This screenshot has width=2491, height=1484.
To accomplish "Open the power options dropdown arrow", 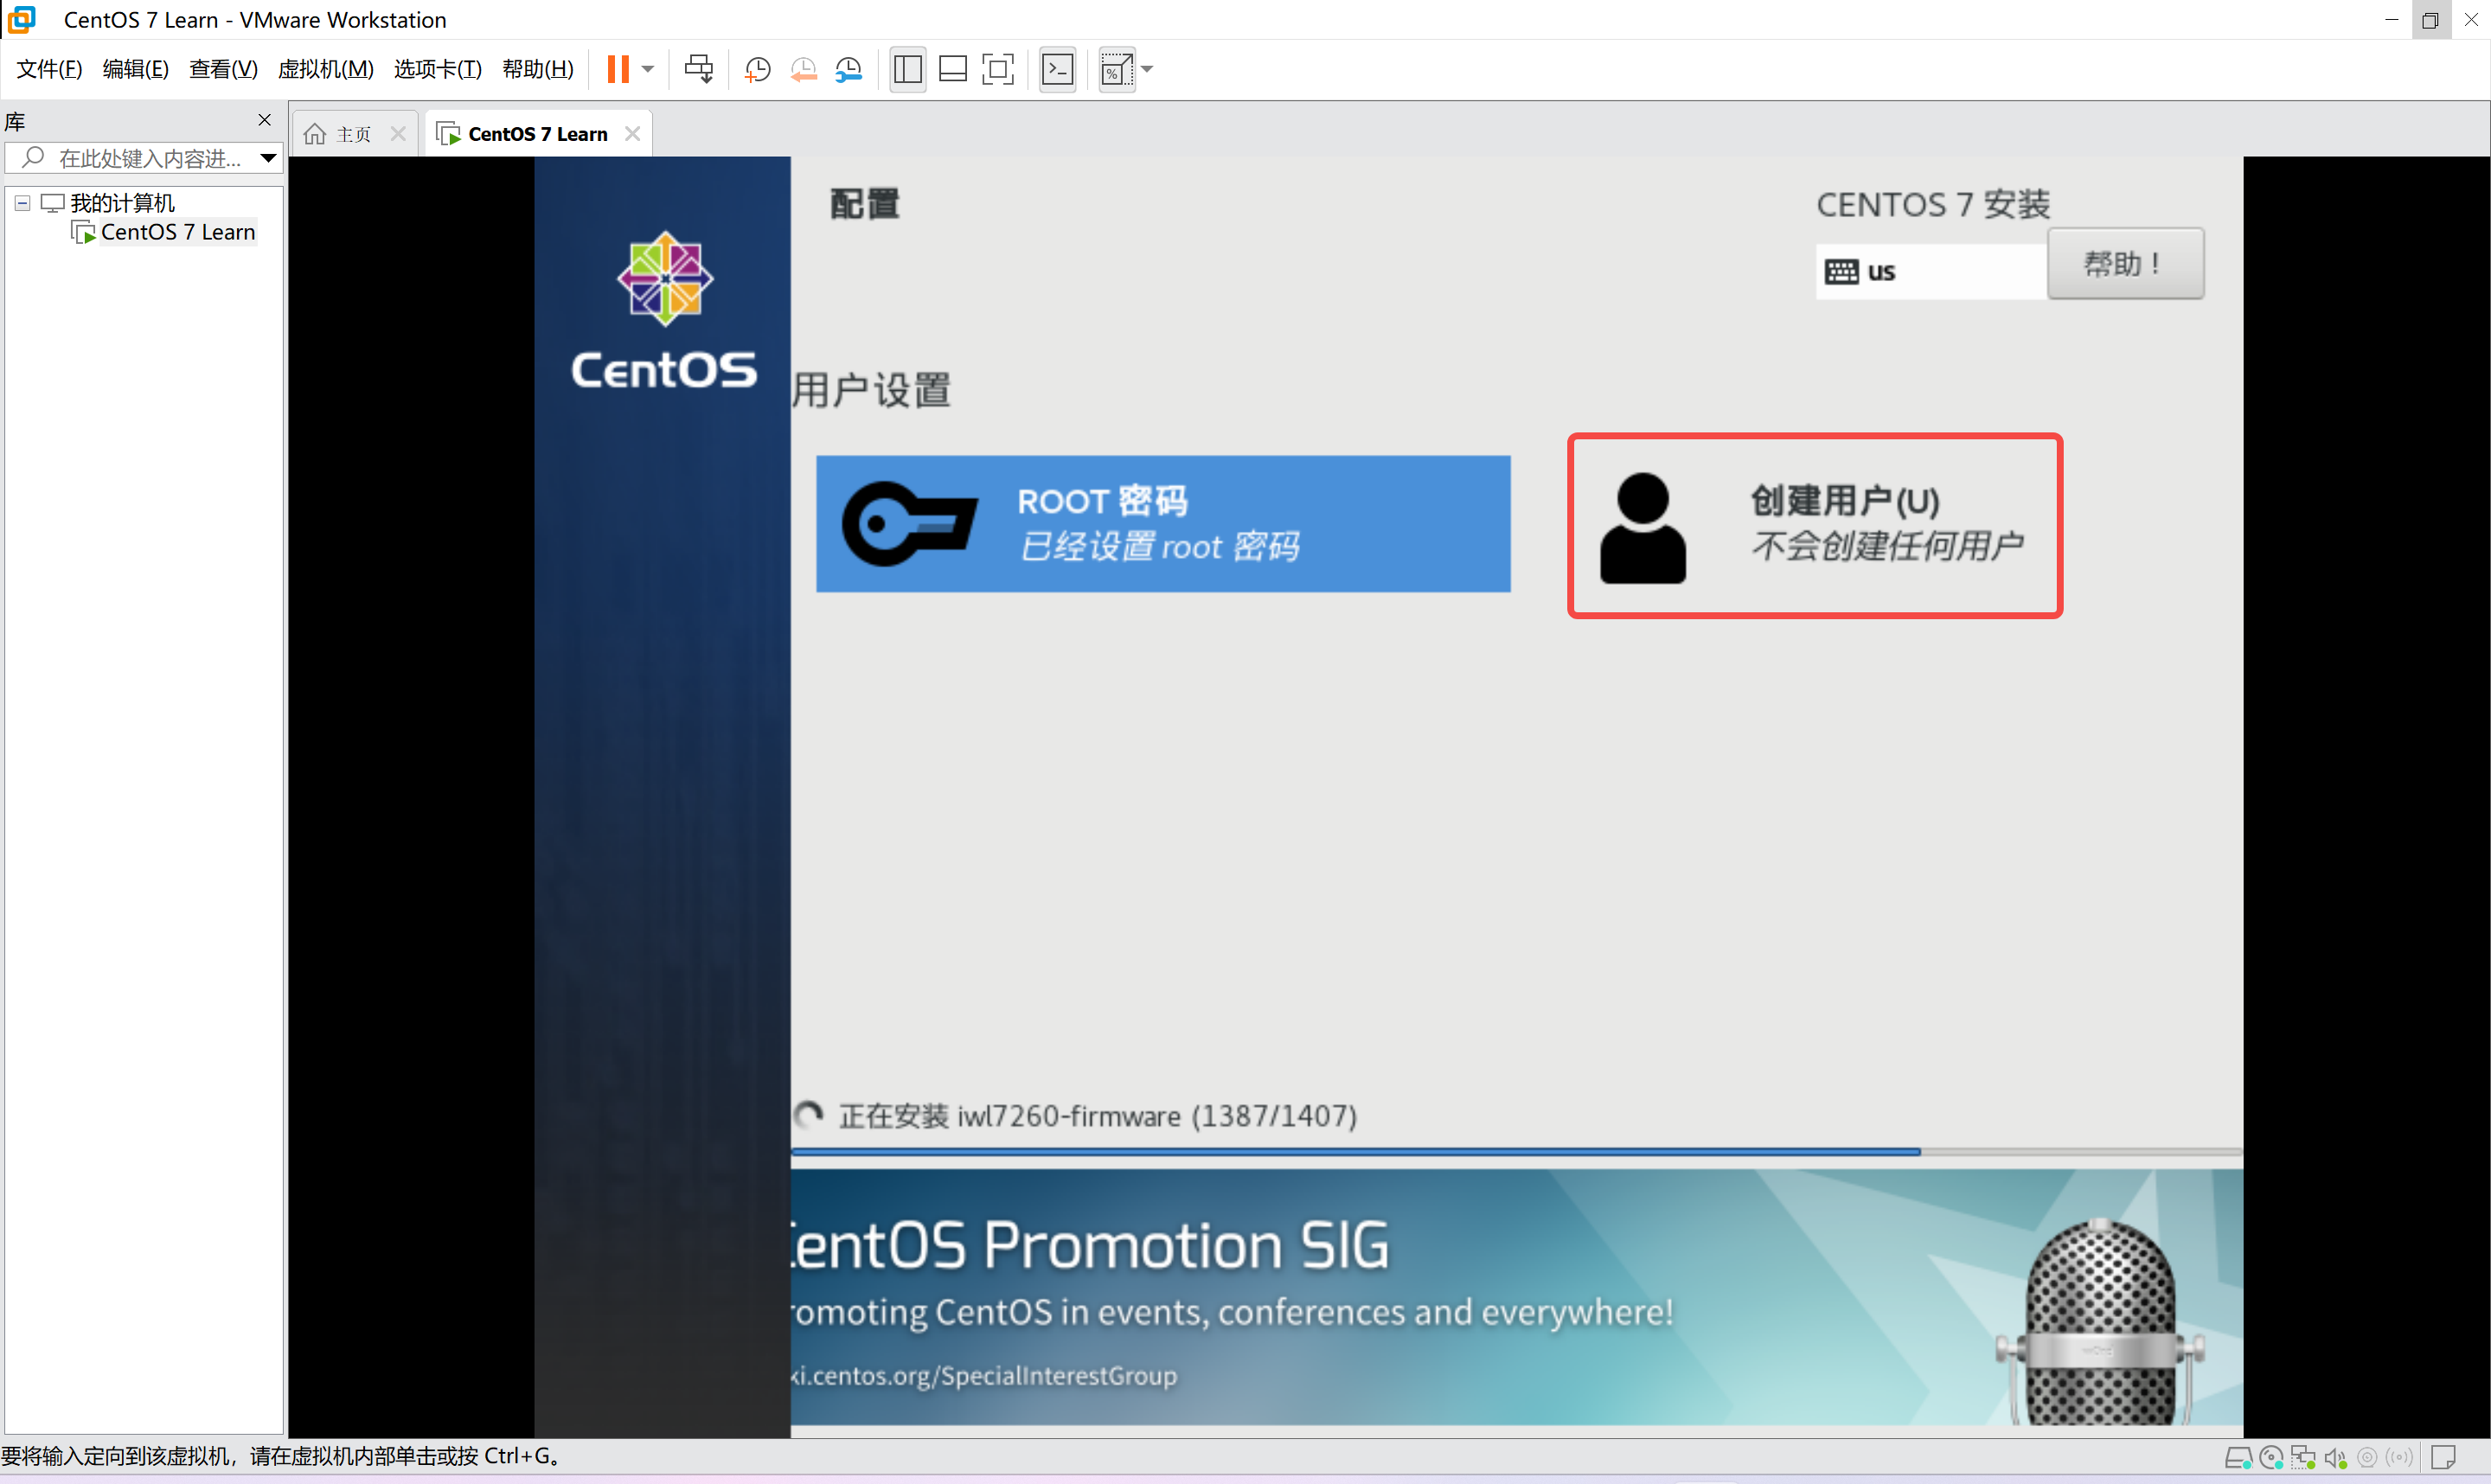I will click(648, 69).
